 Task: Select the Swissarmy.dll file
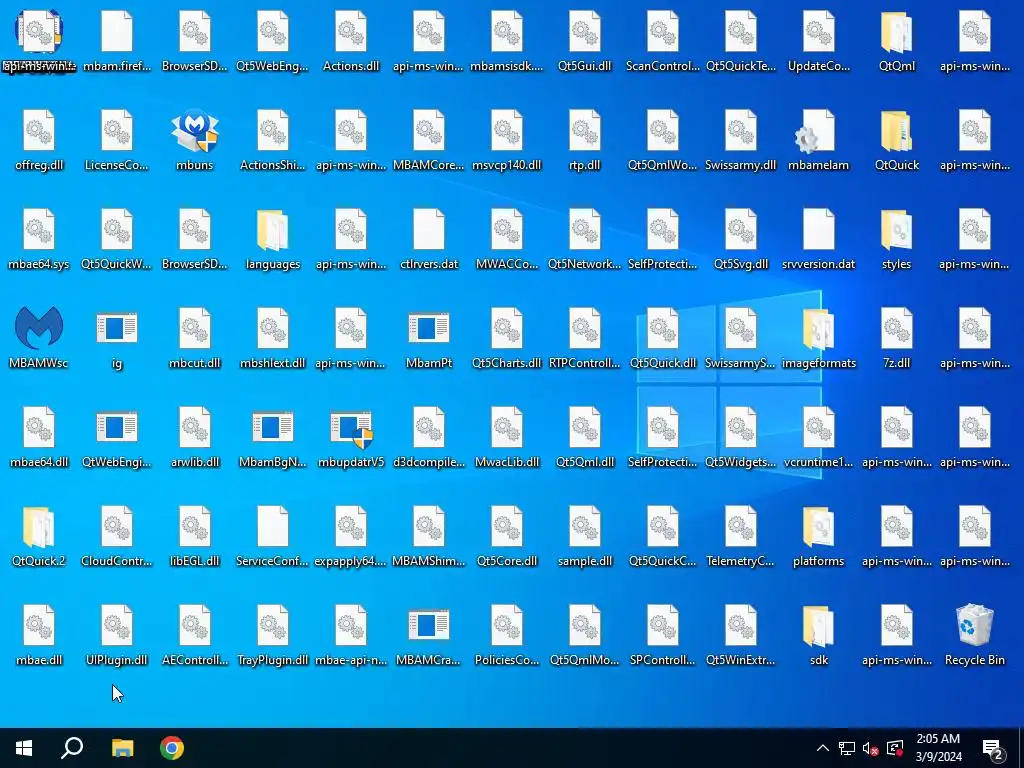tap(741, 131)
